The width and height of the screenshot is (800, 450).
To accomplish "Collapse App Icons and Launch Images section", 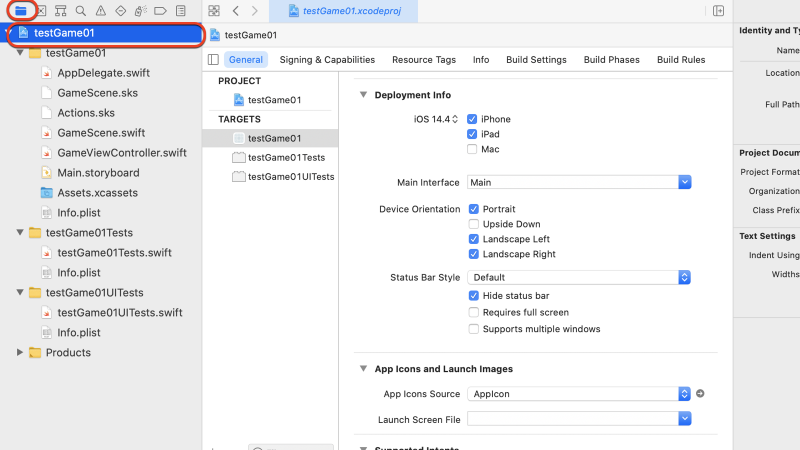I will click(363, 368).
